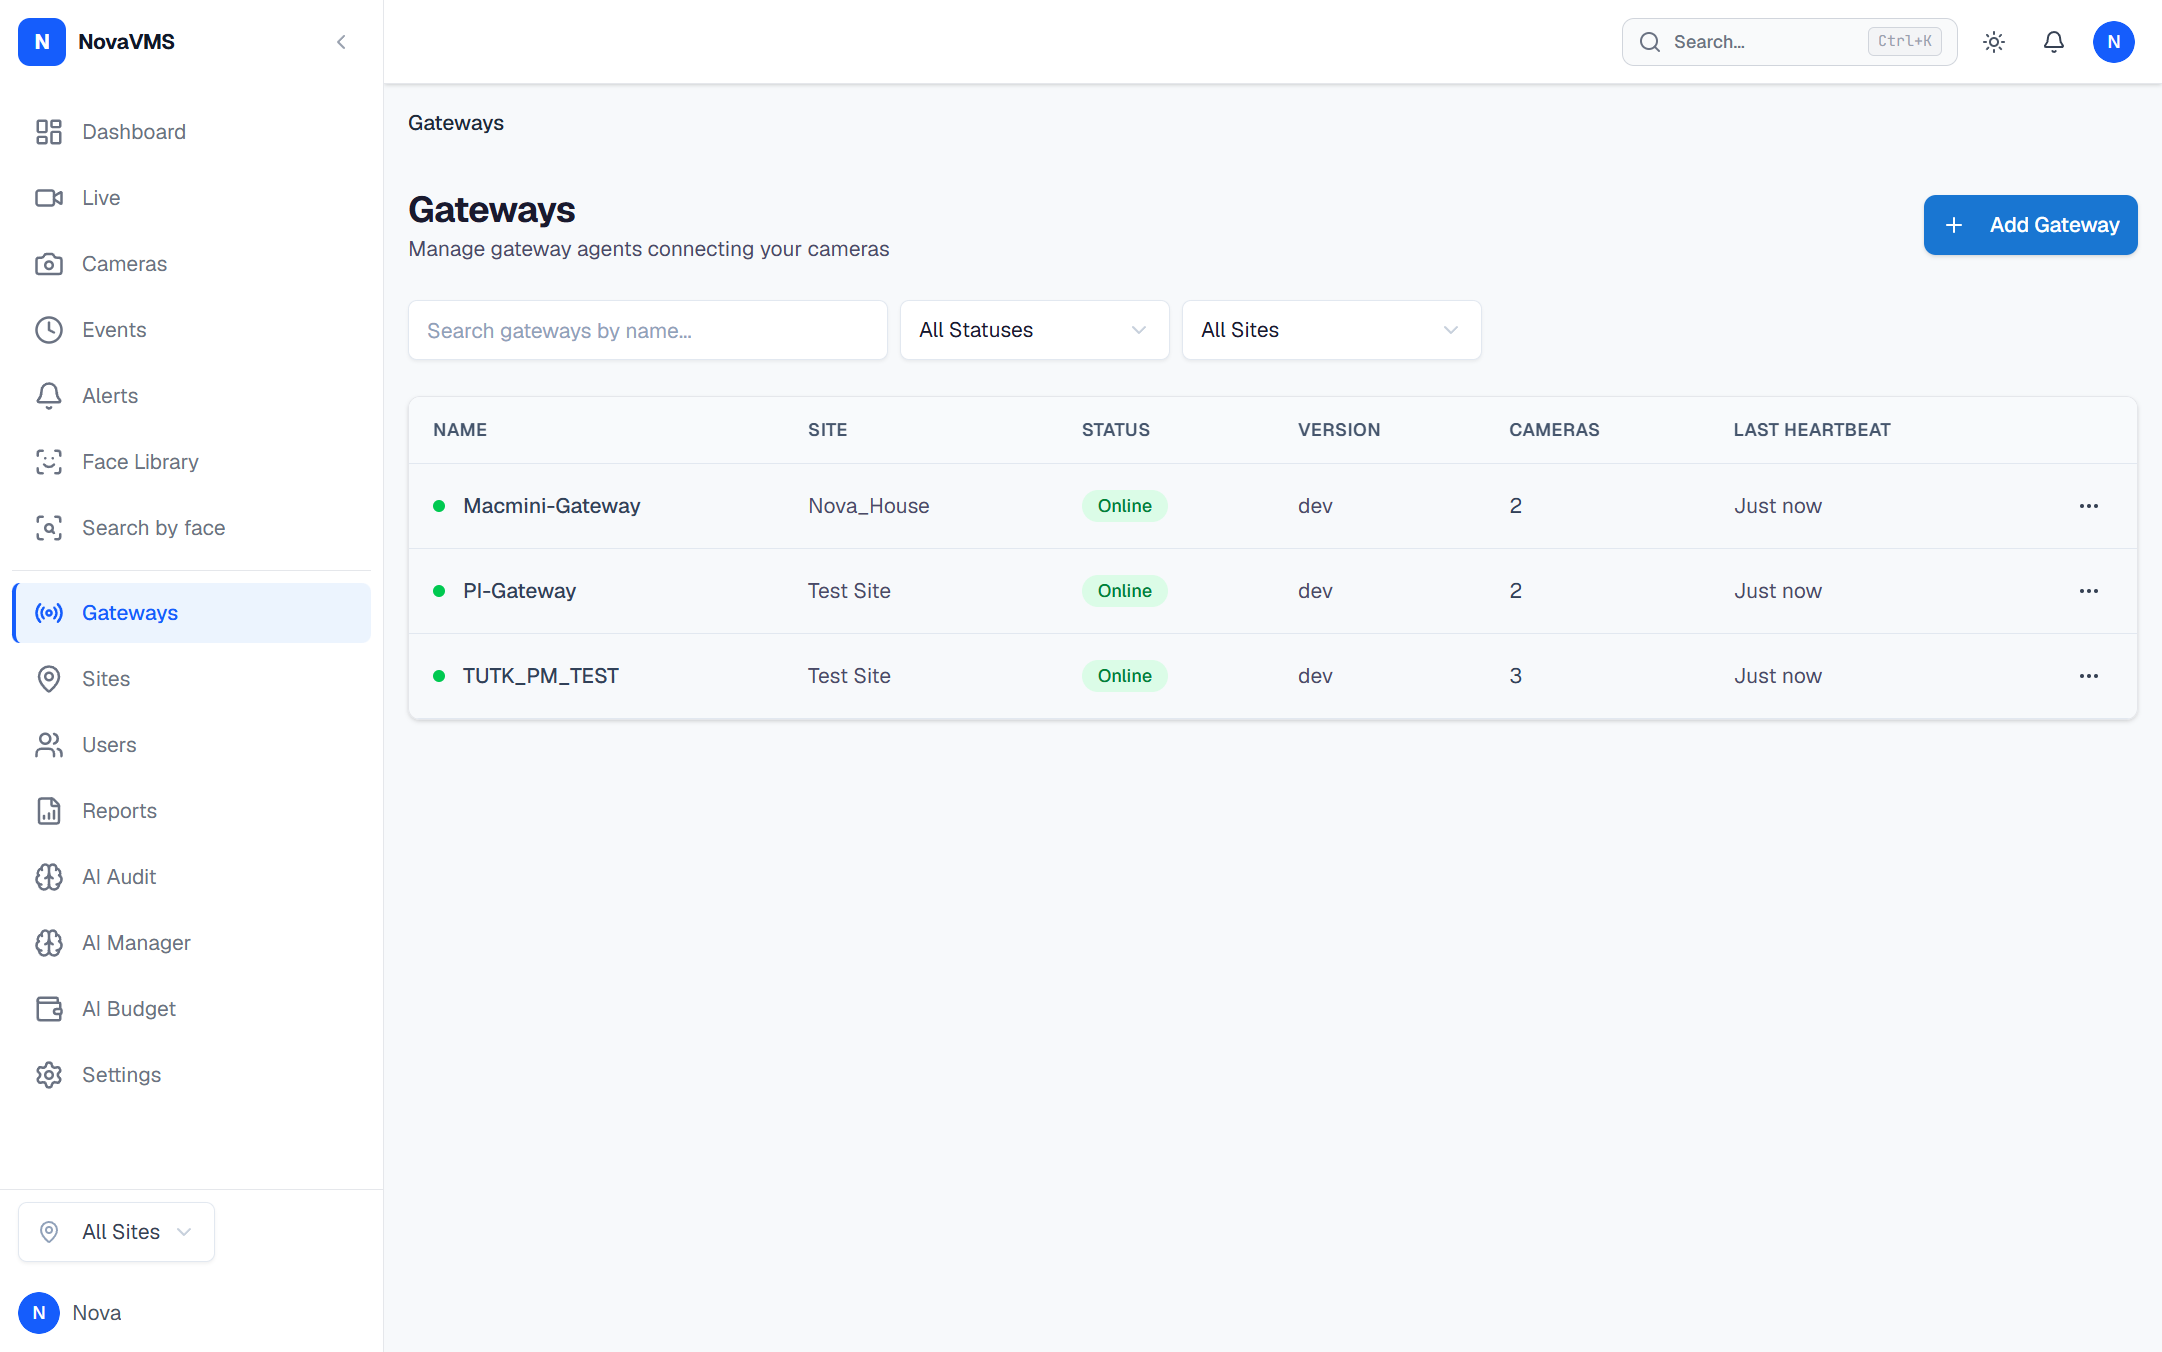Click the AI Budget wallet icon
The width and height of the screenshot is (2162, 1352).
(49, 1009)
